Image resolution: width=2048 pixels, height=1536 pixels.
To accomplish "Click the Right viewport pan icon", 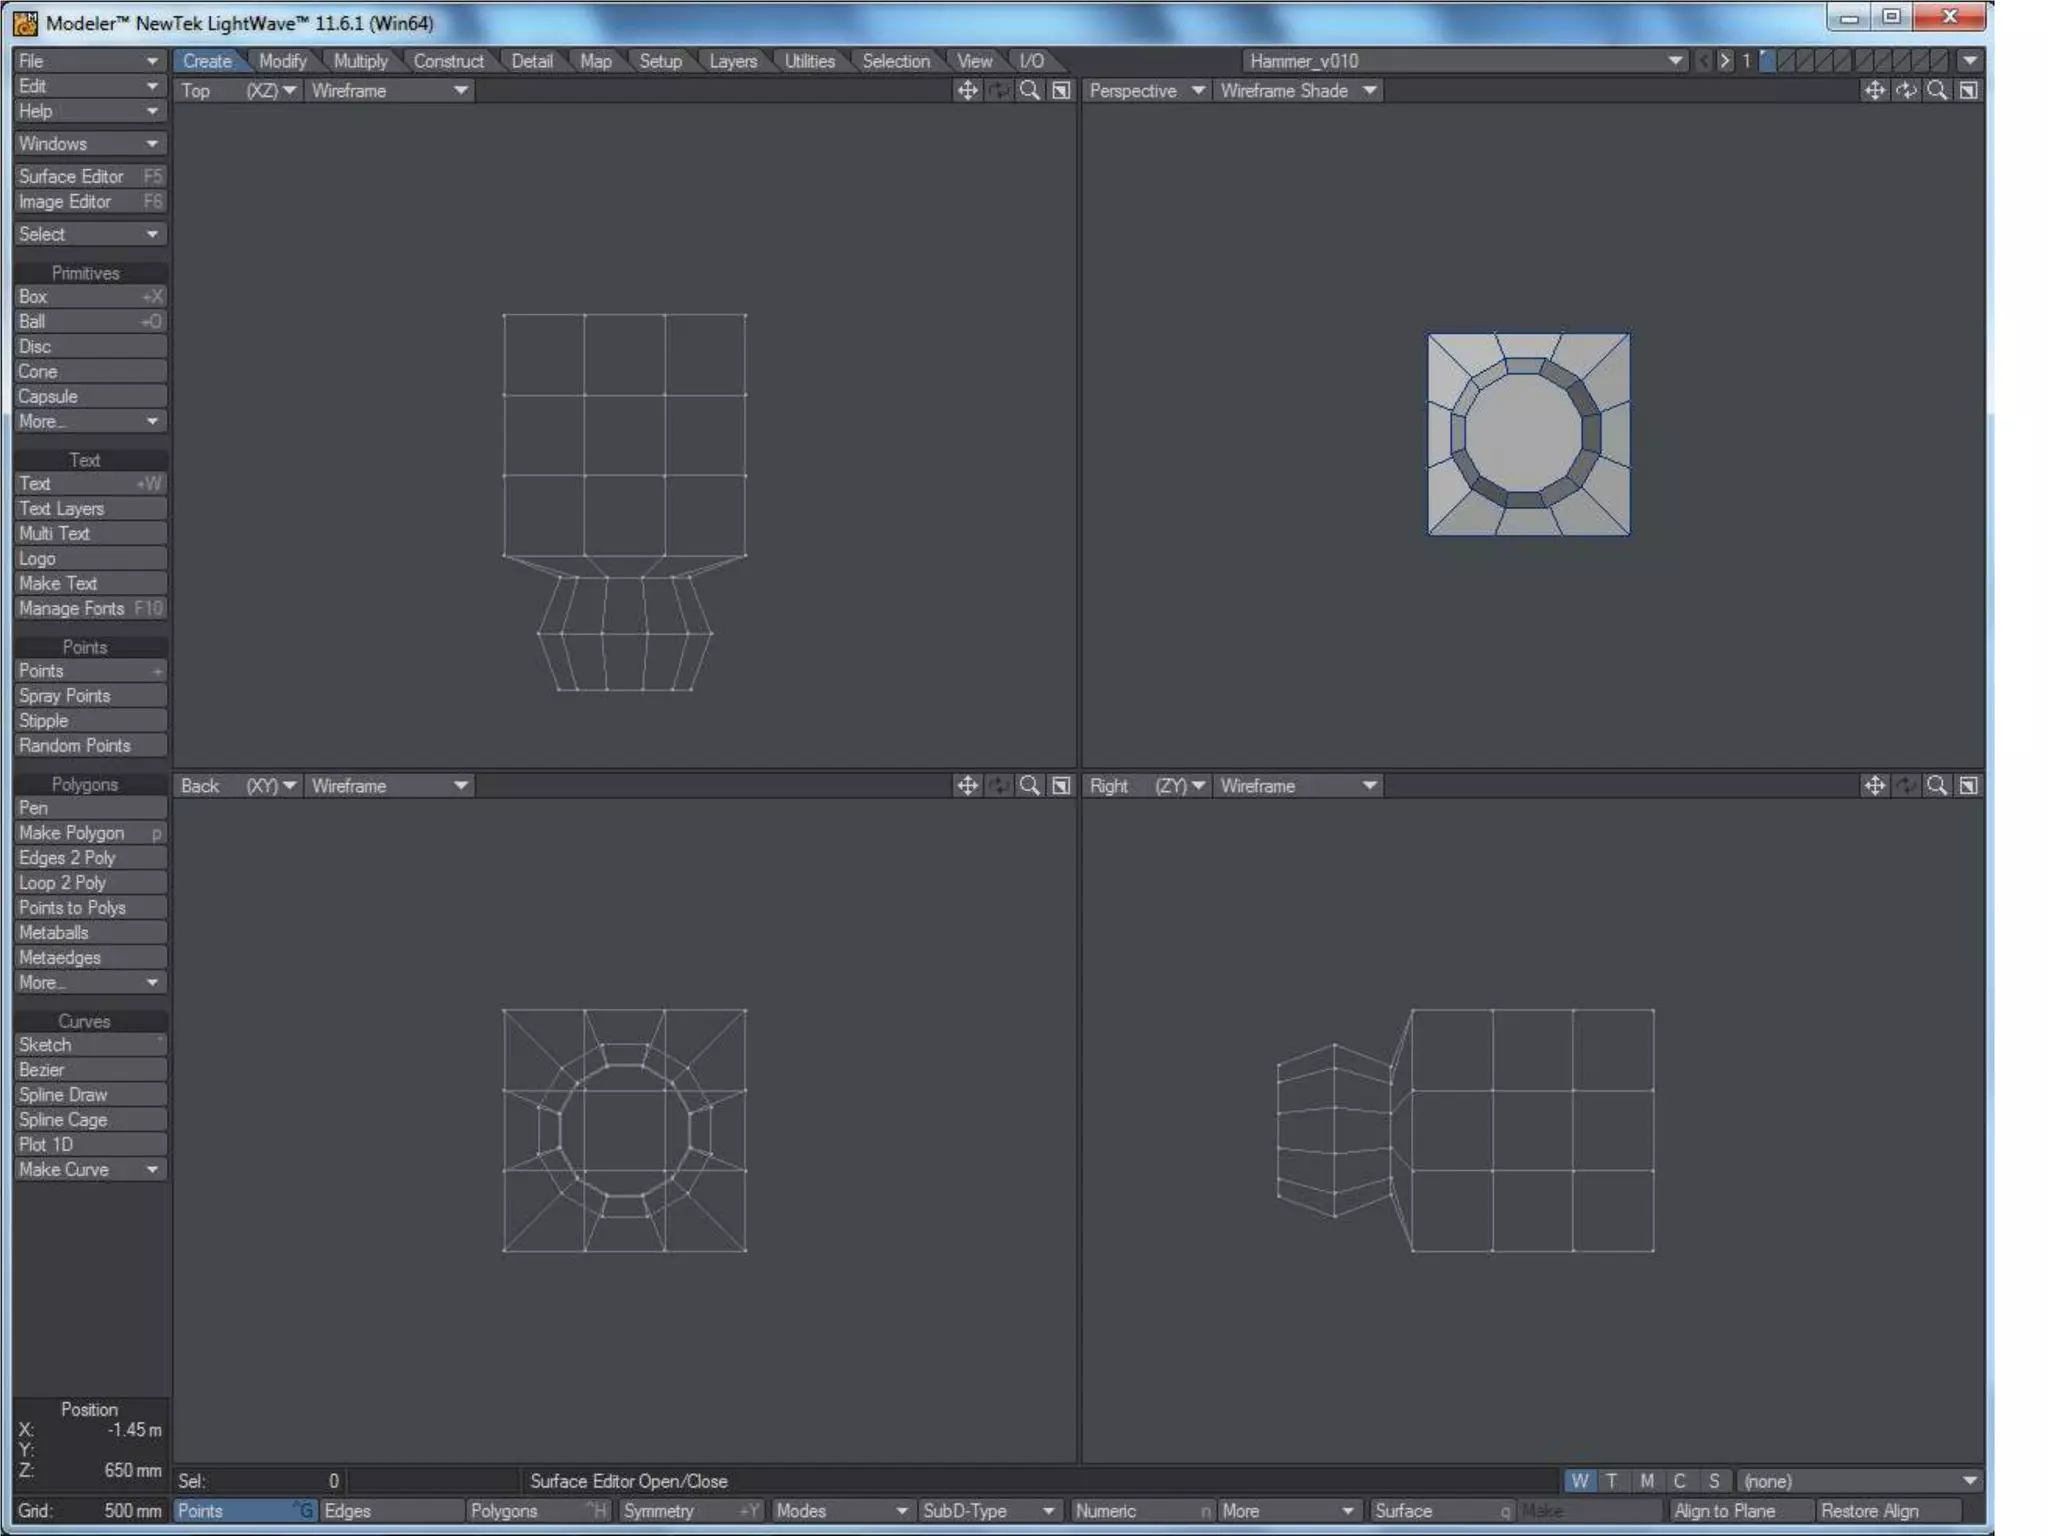I will coord(1874,786).
